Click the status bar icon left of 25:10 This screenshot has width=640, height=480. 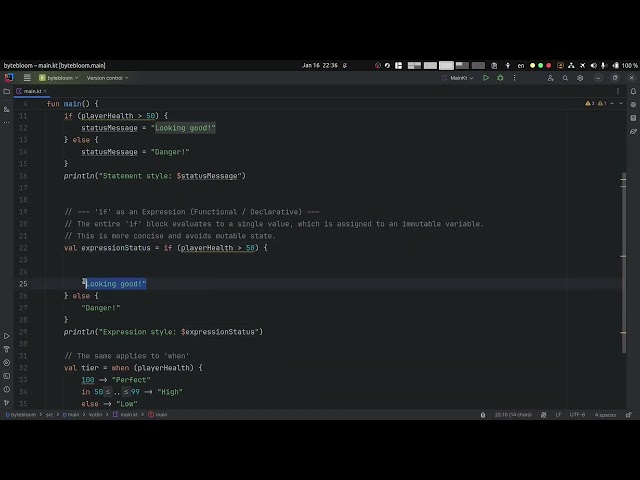pos(483,415)
